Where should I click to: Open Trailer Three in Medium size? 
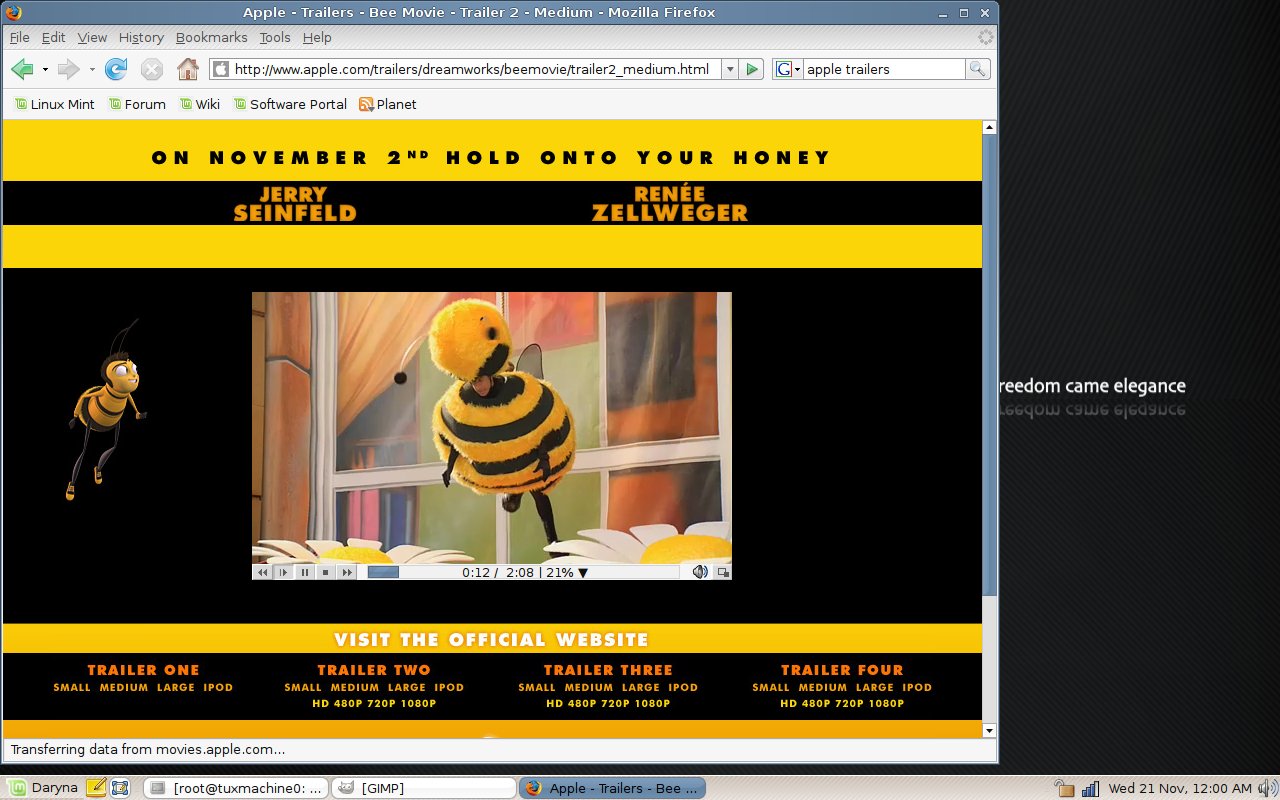(x=588, y=688)
